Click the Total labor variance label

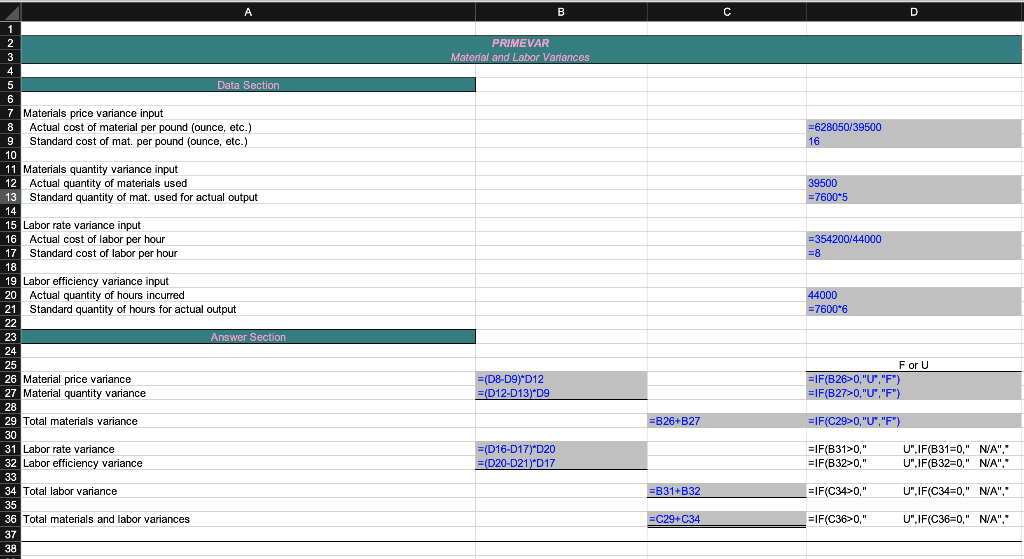click(x=70, y=491)
